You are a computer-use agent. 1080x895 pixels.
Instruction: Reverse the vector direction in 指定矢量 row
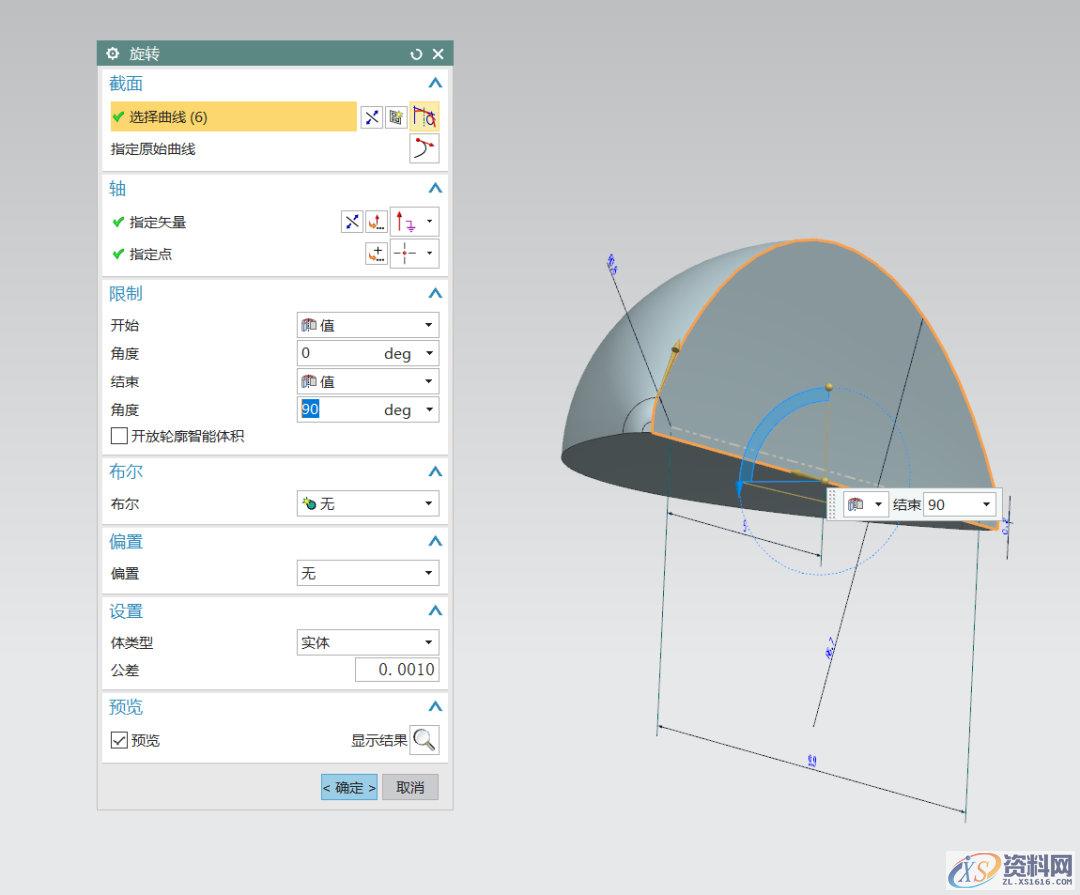point(351,222)
